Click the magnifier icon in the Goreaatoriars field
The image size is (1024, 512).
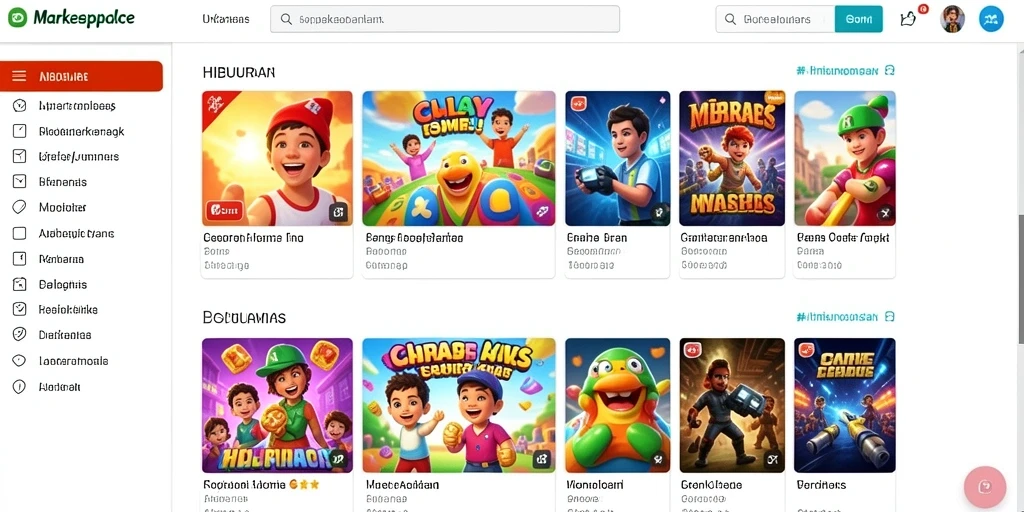click(x=730, y=20)
